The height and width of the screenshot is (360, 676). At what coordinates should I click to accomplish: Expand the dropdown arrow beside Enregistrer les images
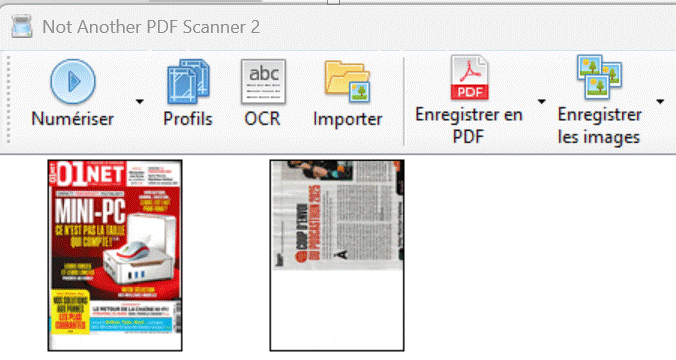(660, 102)
